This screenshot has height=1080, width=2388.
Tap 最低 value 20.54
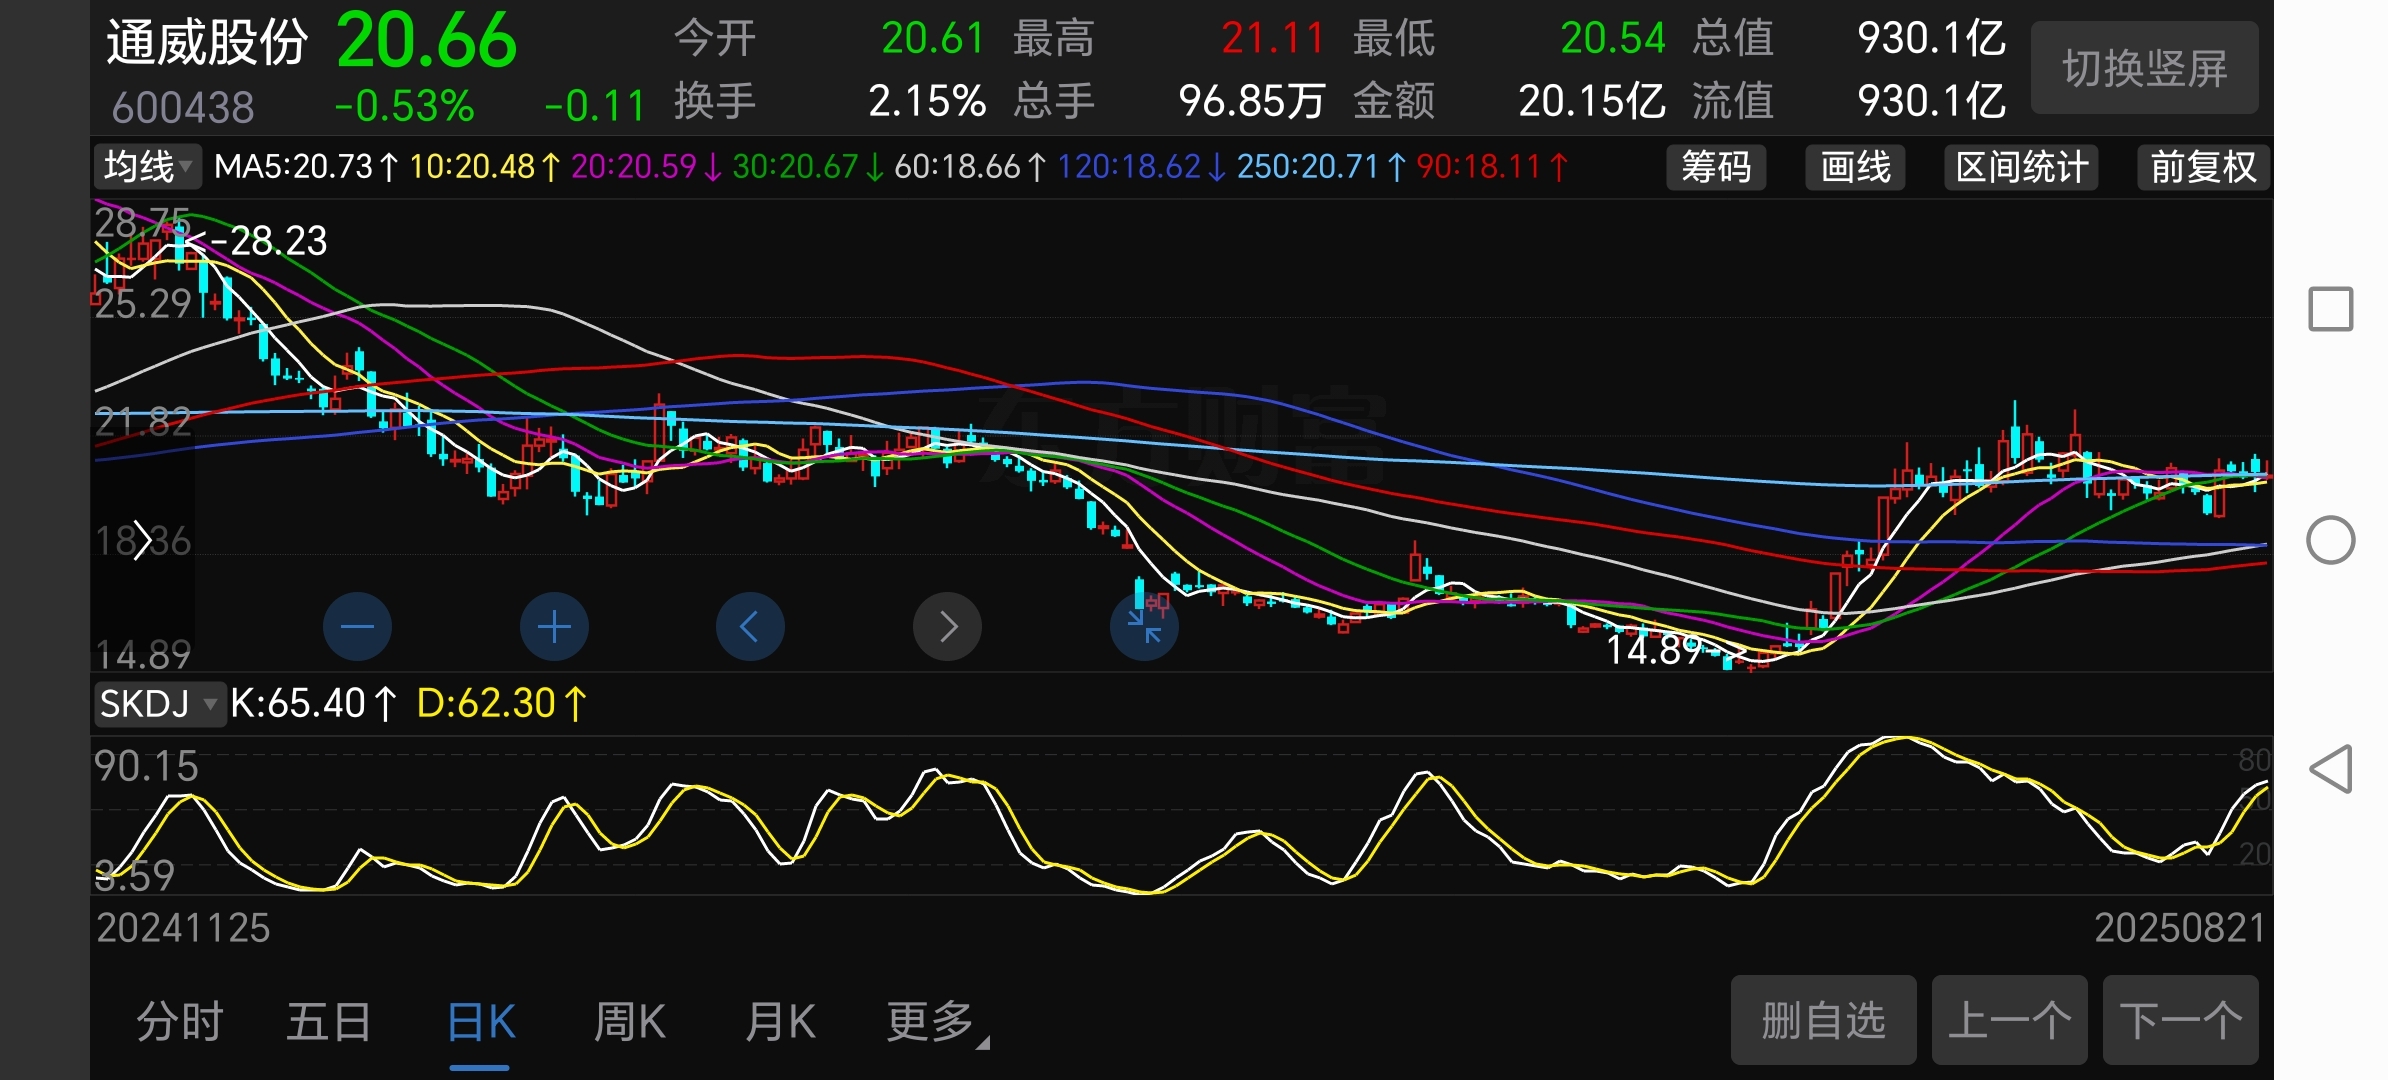click(x=1613, y=39)
